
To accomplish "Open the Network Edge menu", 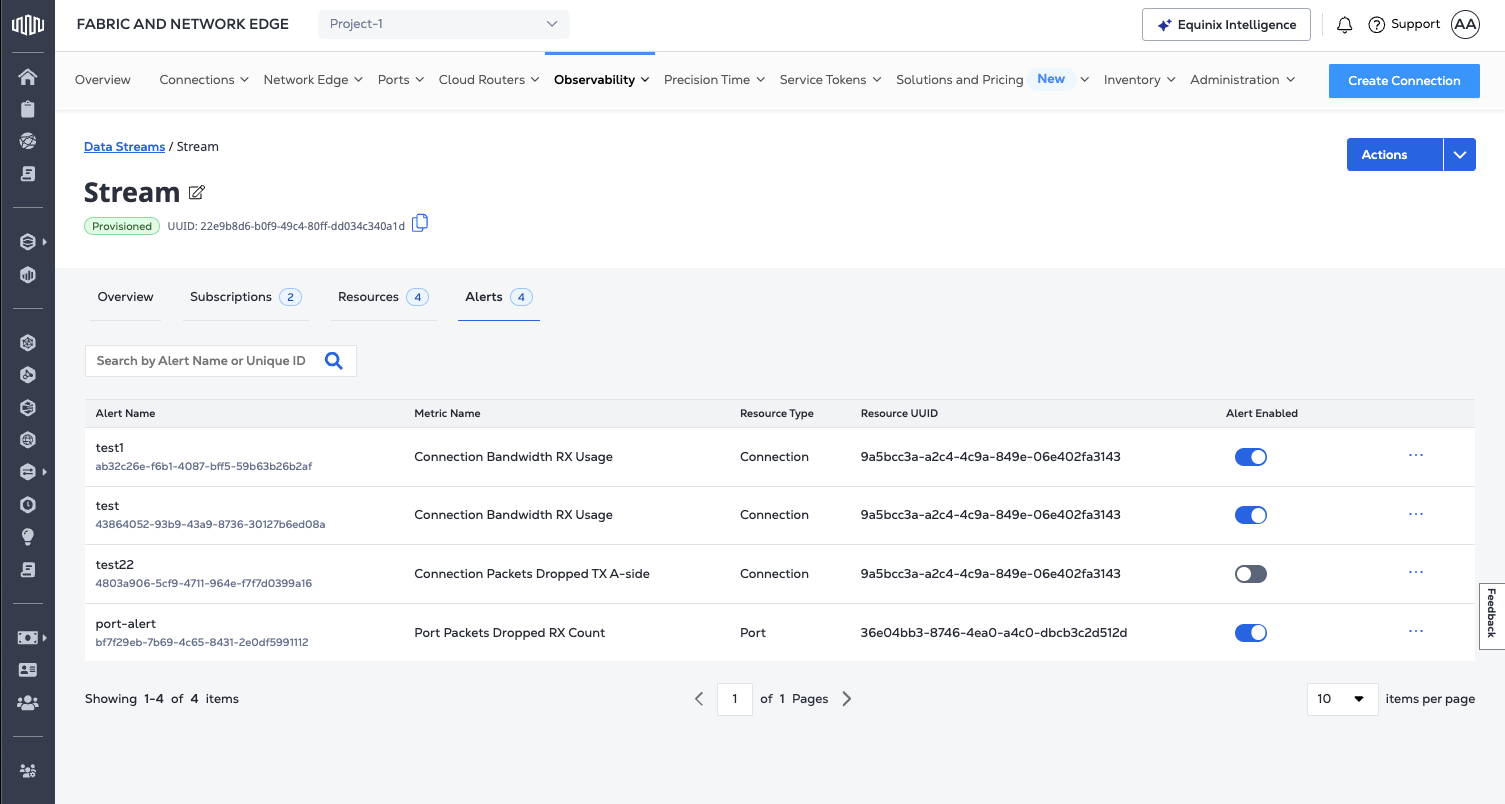I will pyautogui.click(x=313, y=80).
